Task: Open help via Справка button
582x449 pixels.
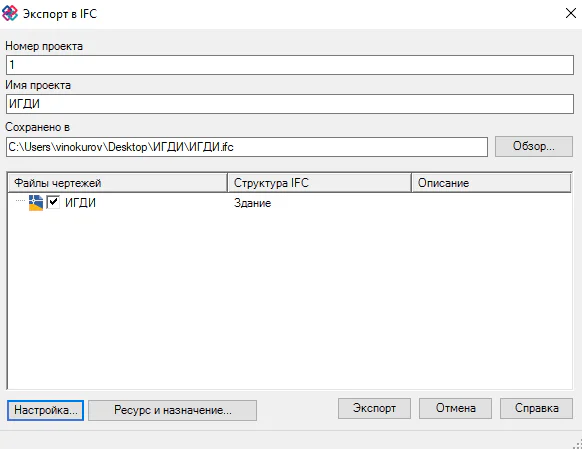Action: click(536, 408)
